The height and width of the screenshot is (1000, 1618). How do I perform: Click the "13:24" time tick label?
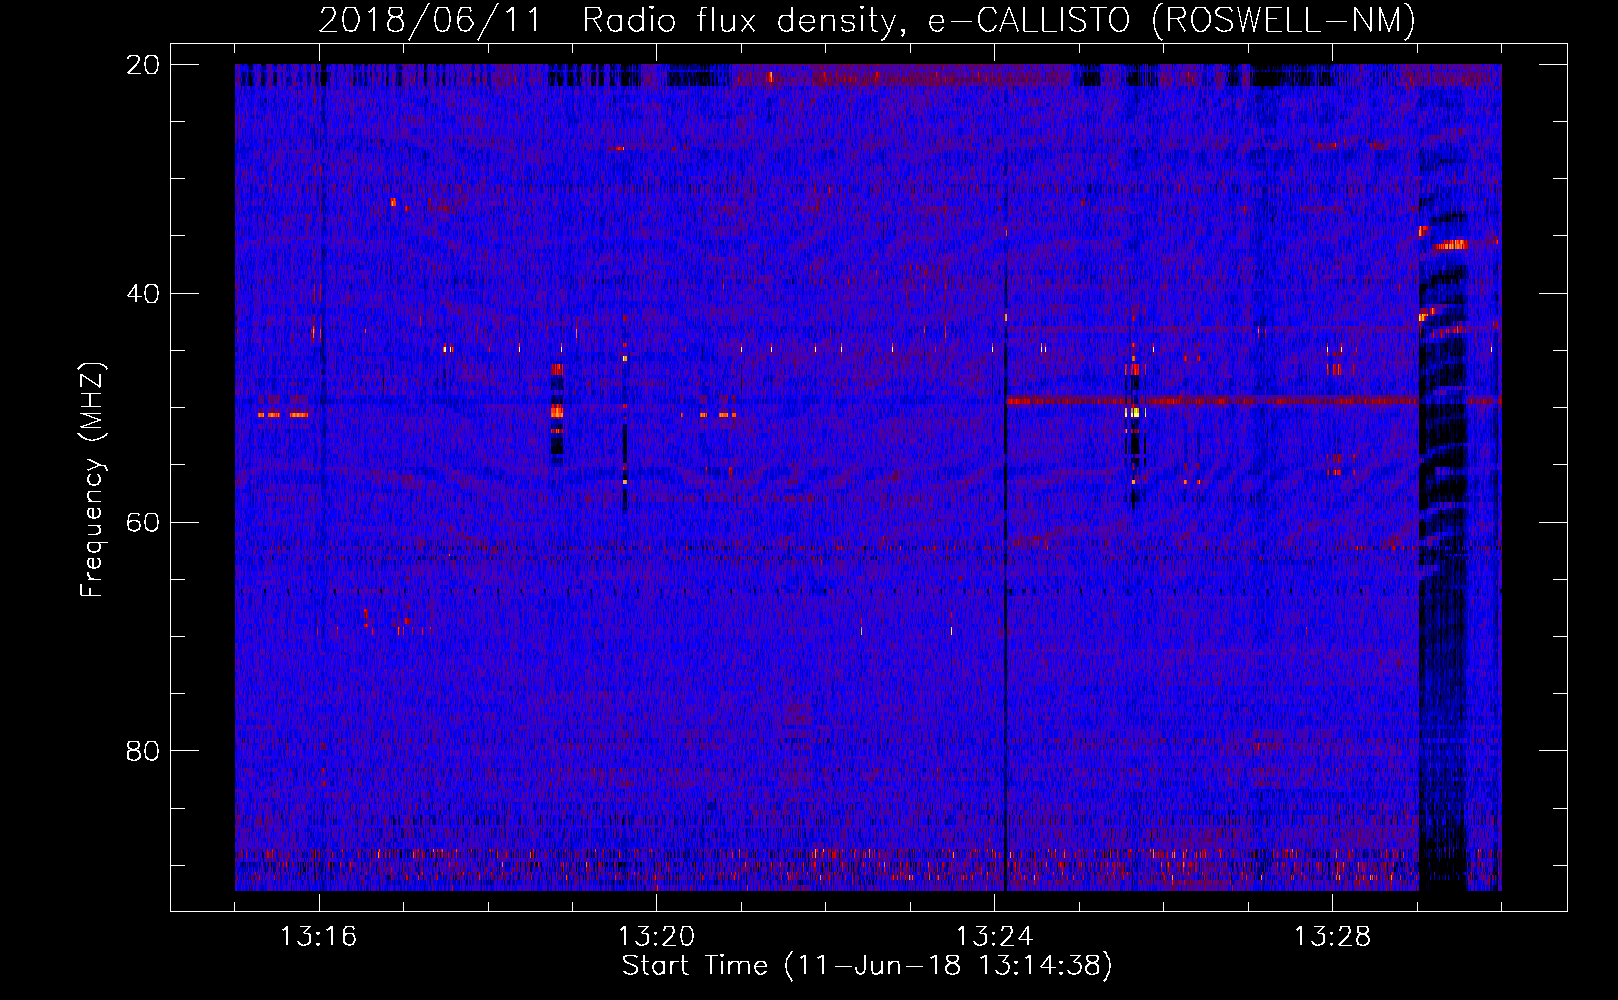(995, 937)
